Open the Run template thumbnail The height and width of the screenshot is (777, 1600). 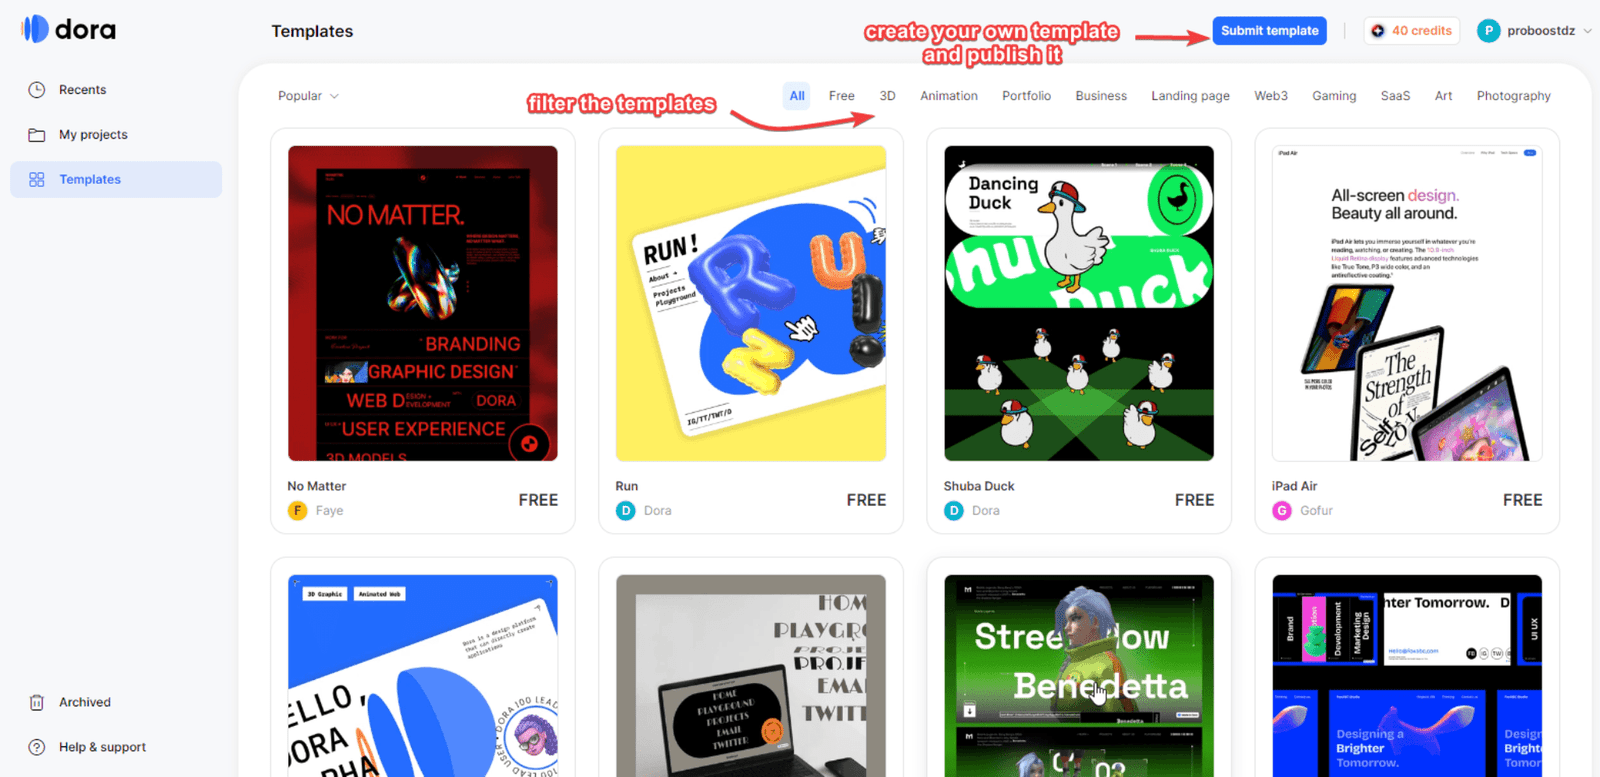pos(751,303)
